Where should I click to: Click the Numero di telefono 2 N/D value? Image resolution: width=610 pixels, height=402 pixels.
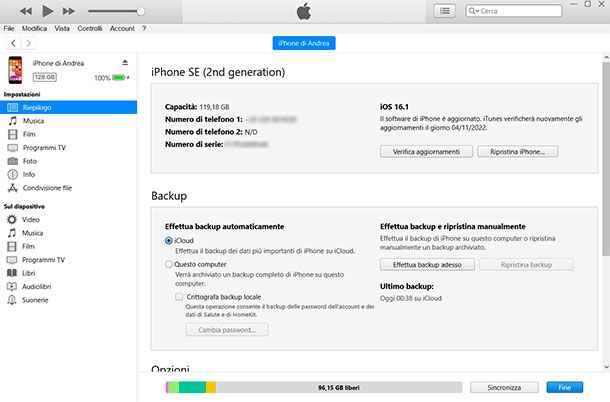(x=251, y=132)
